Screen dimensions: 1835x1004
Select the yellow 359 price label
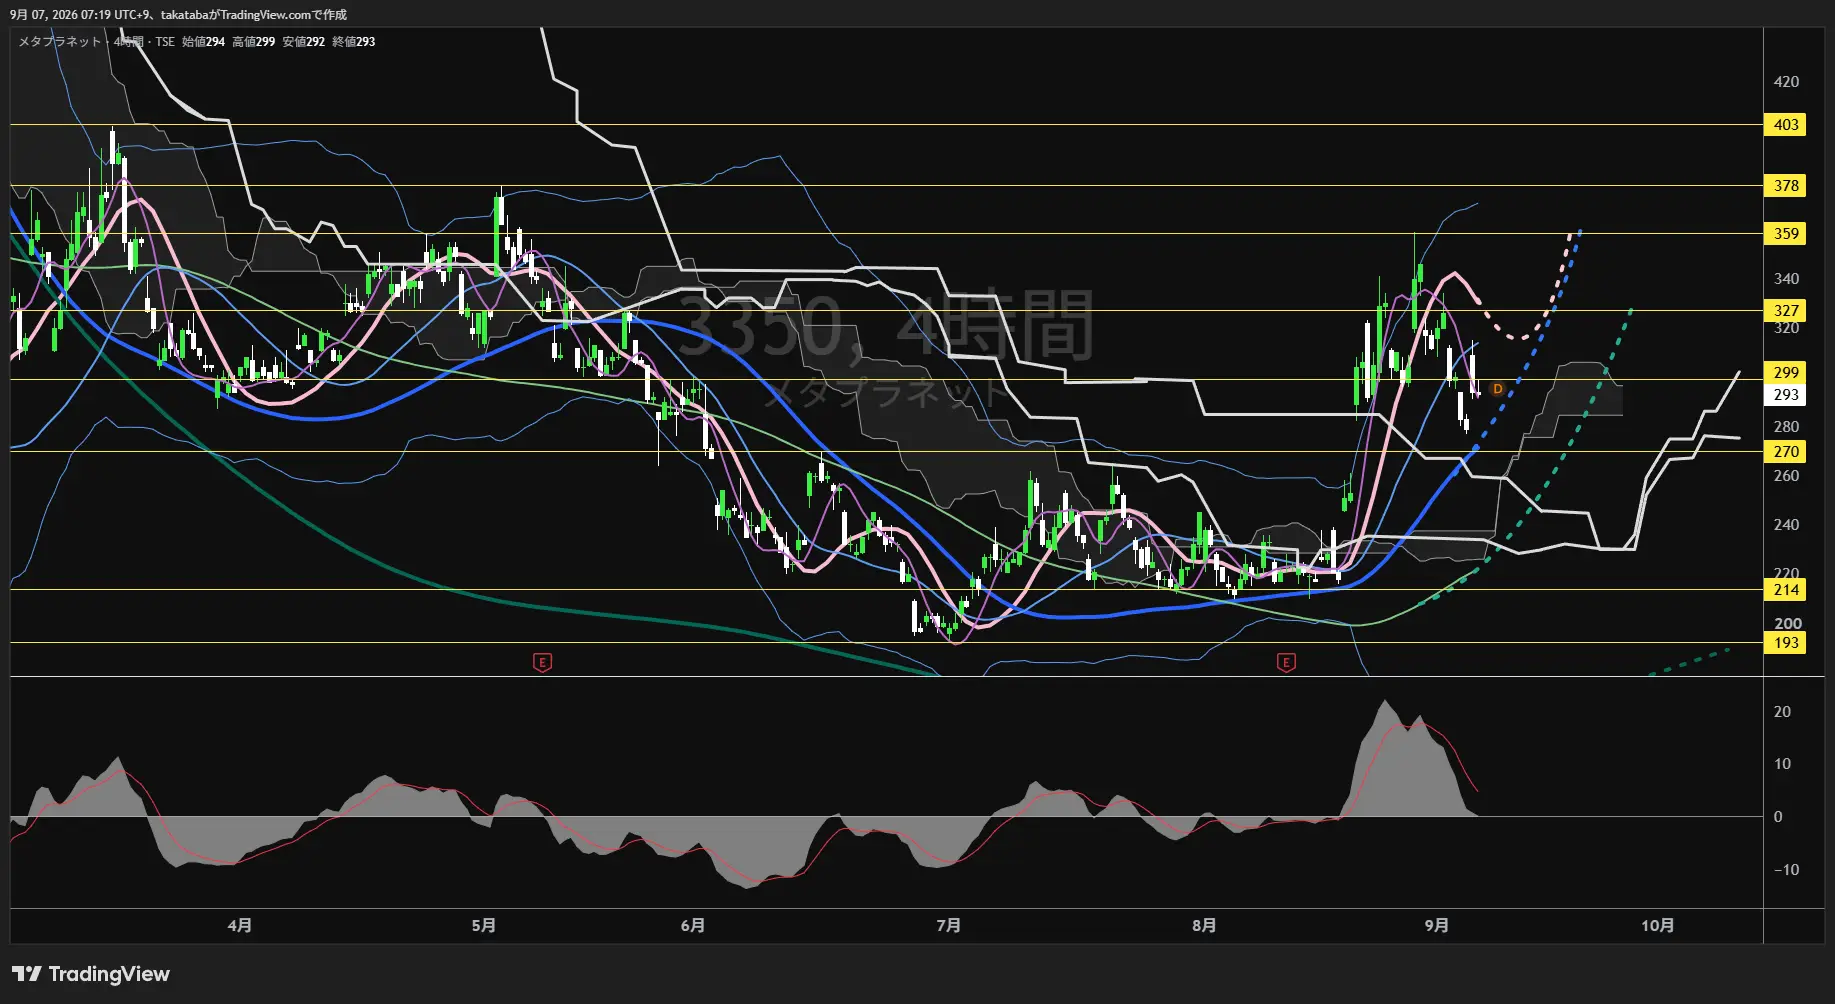pyautogui.click(x=1786, y=234)
